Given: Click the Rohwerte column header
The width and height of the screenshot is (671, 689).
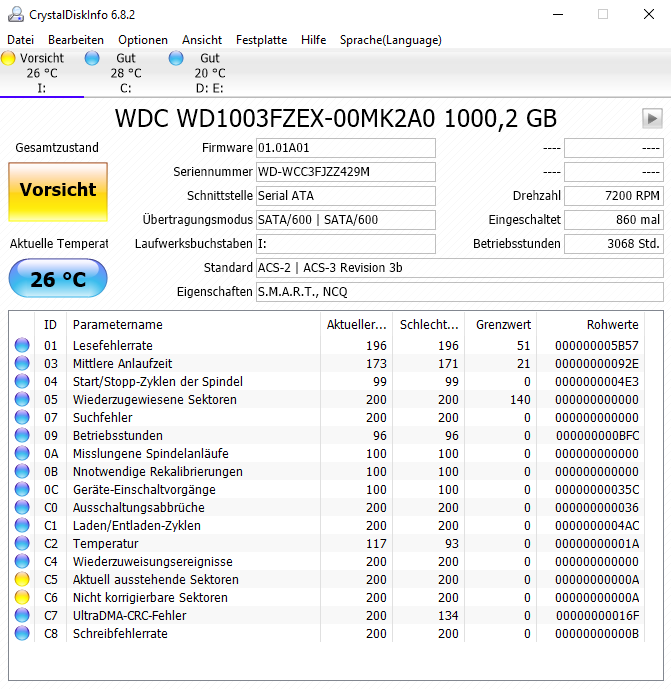Looking at the screenshot, I should (591, 325).
